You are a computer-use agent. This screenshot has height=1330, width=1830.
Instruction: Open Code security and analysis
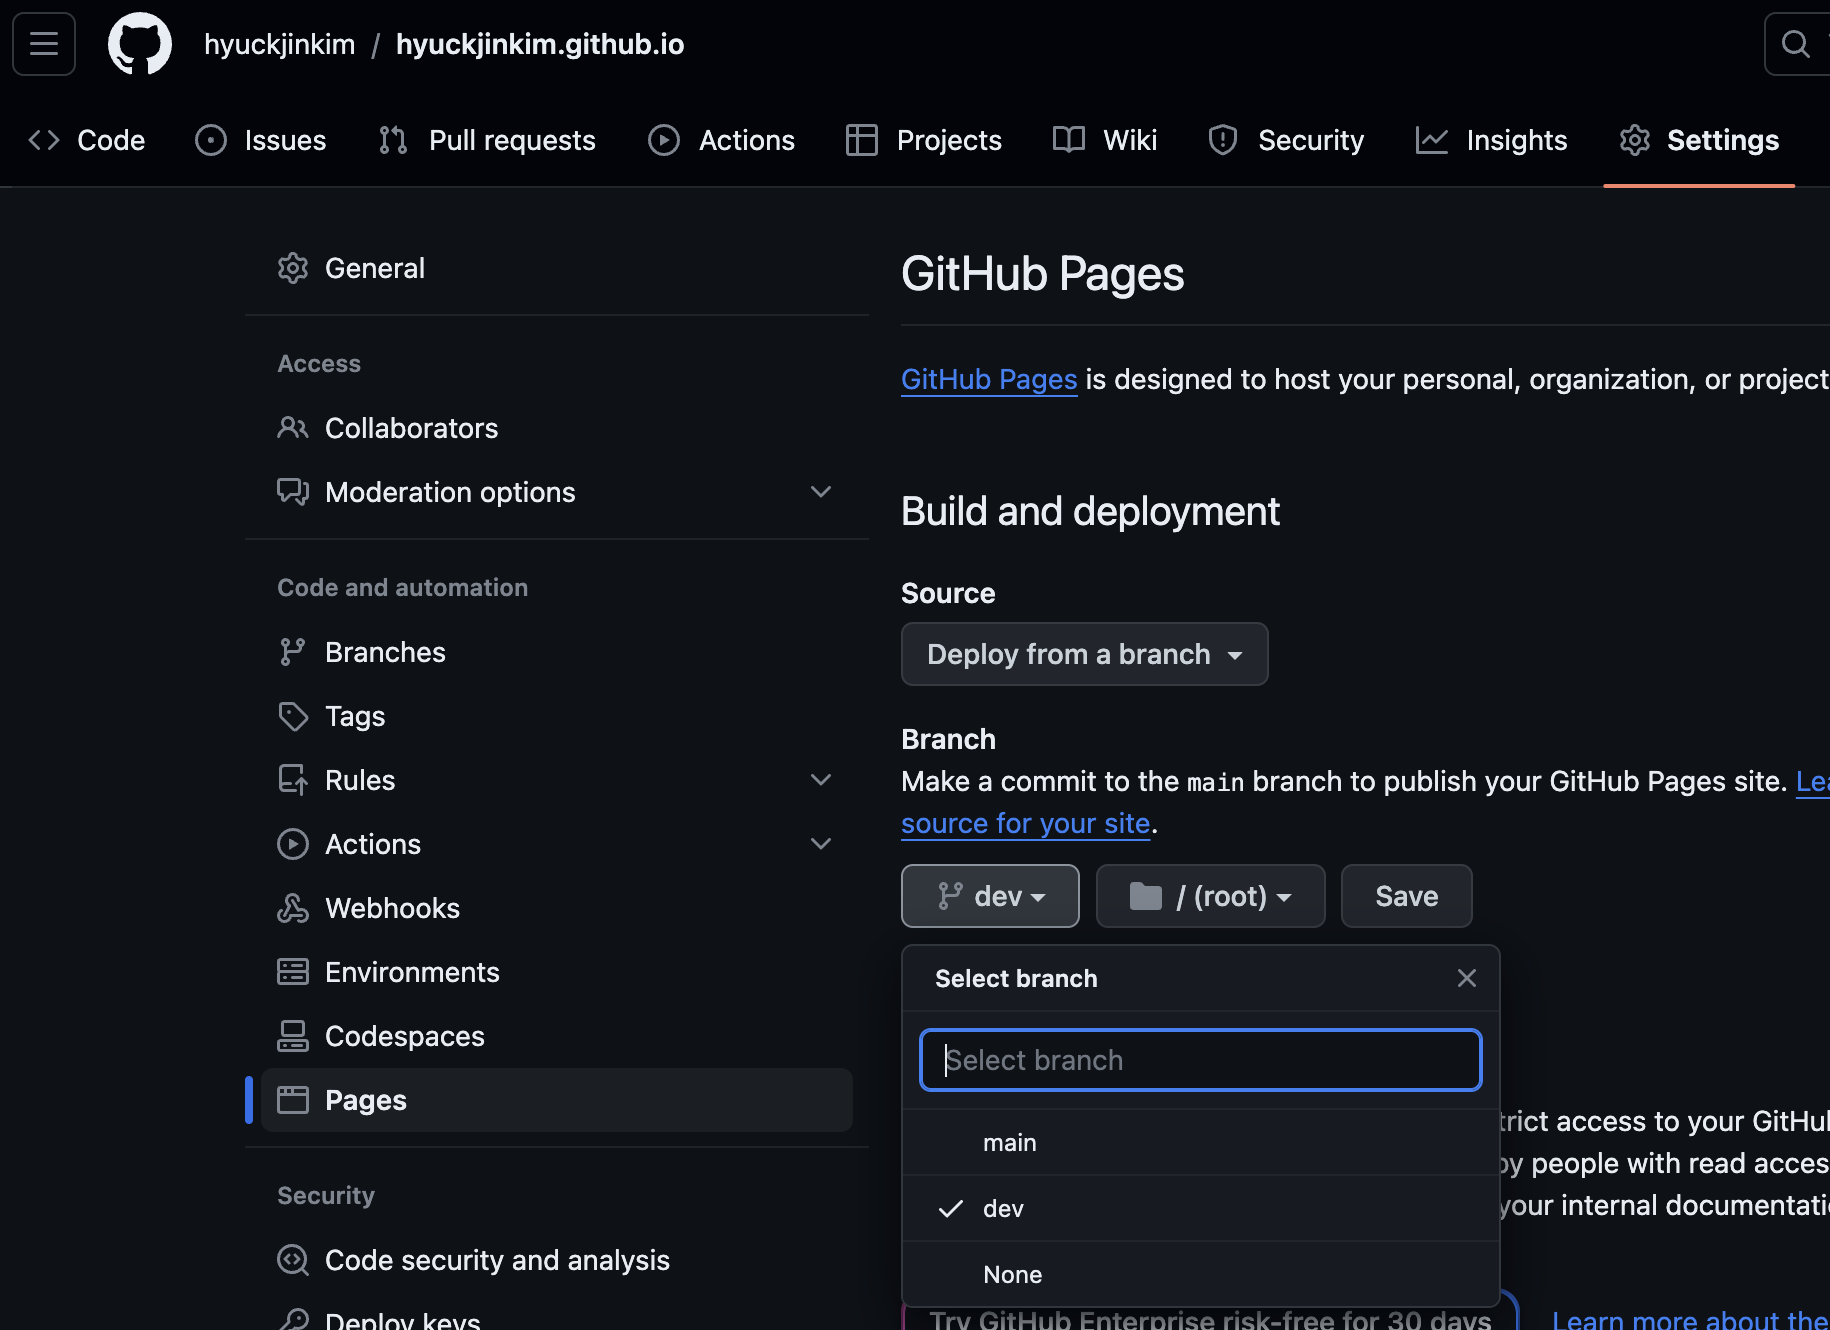point(557,1260)
